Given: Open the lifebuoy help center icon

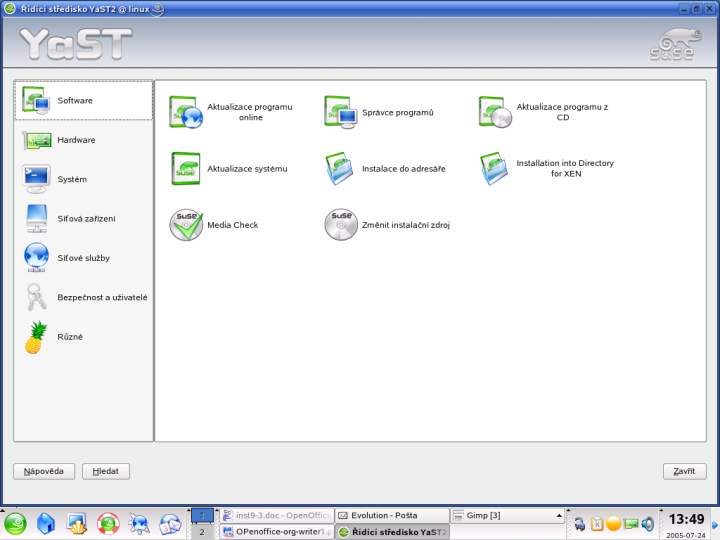Looking at the screenshot, I should (x=108, y=524).
